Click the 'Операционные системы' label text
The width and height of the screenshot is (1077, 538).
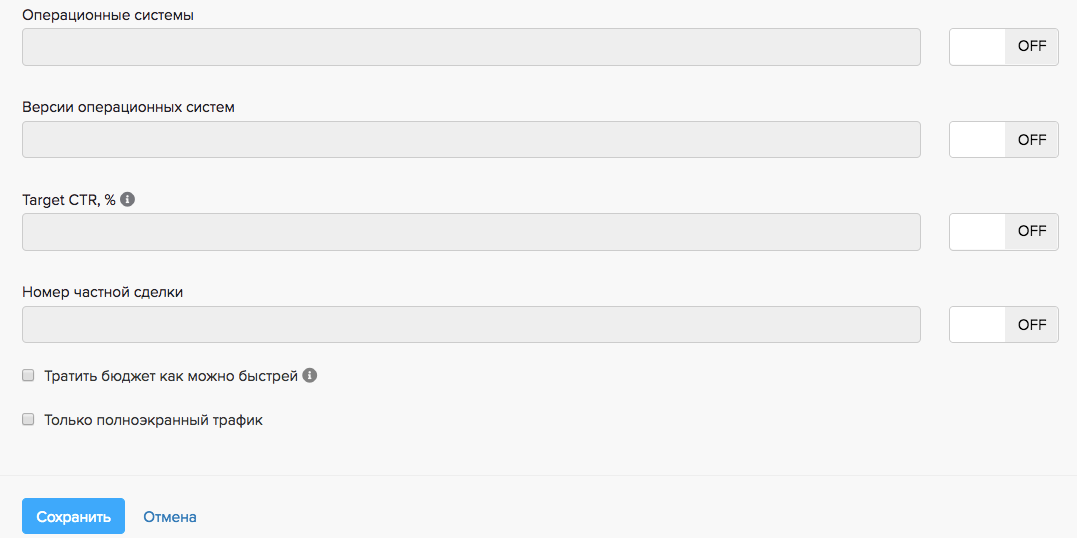pyautogui.click(x=108, y=15)
